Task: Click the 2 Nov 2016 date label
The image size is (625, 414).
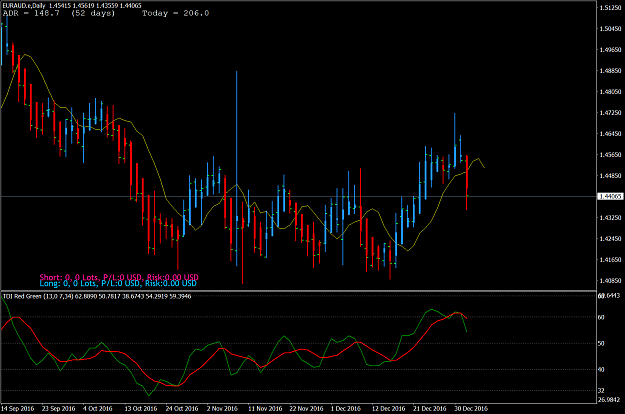Action: point(222,408)
